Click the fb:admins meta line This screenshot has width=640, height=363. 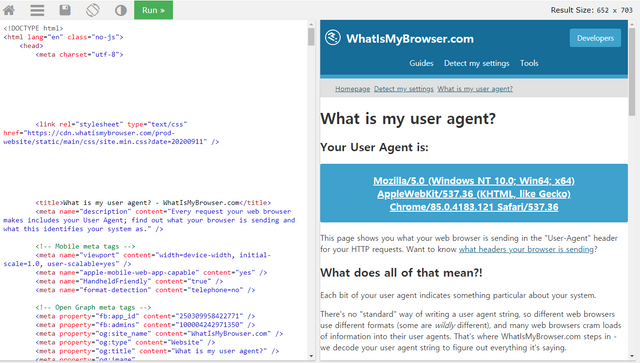point(145,325)
